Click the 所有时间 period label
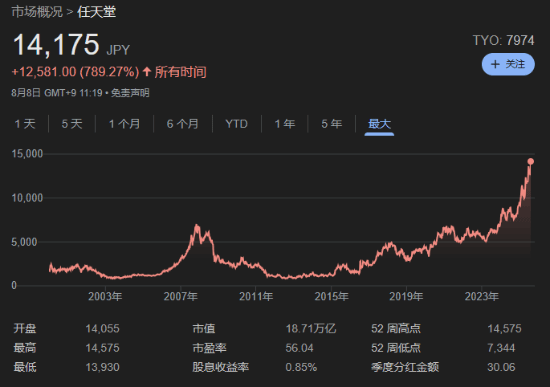This screenshot has width=550, height=387. click(180, 72)
